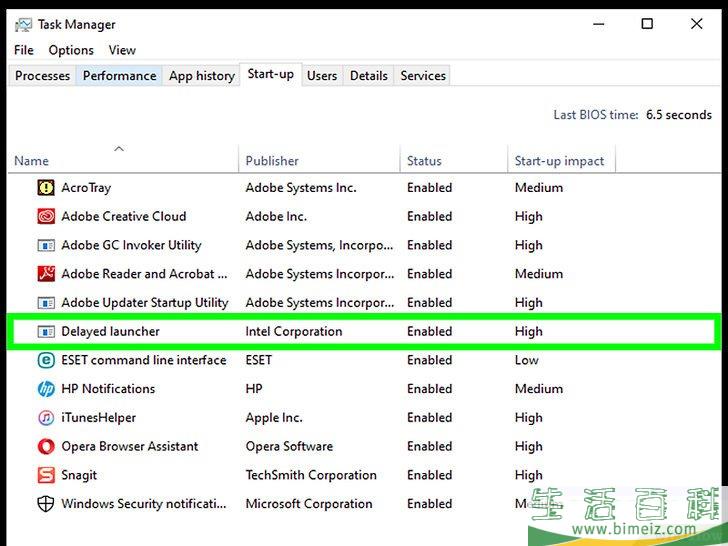Screen dimensions: 728x546
Task: Click the Opera Browser Assistant icon
Action: (x=46, y=447)
